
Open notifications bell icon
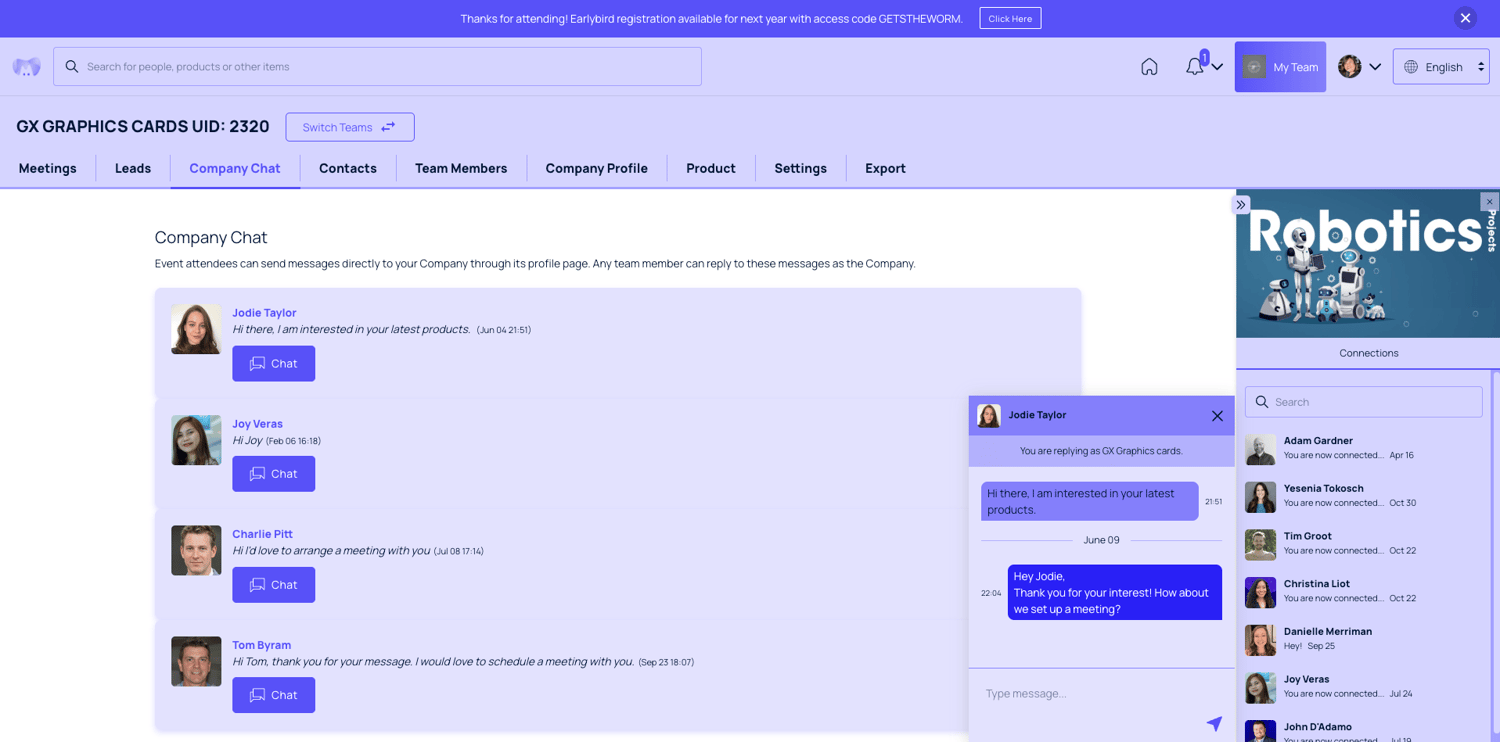coord(1195,67)
